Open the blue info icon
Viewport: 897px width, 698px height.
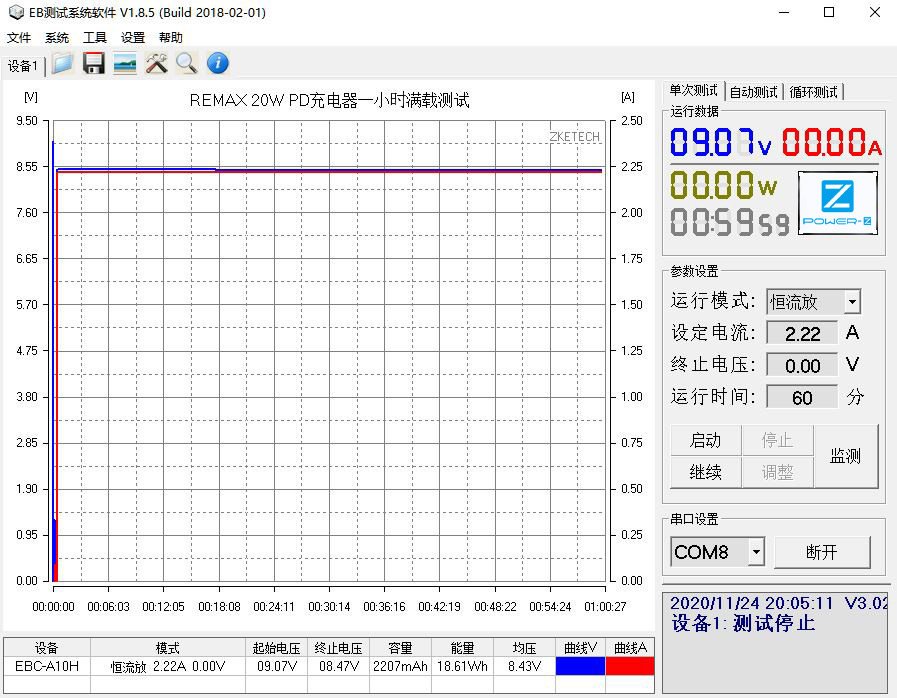pyautogui.click(x=217, y=63)
